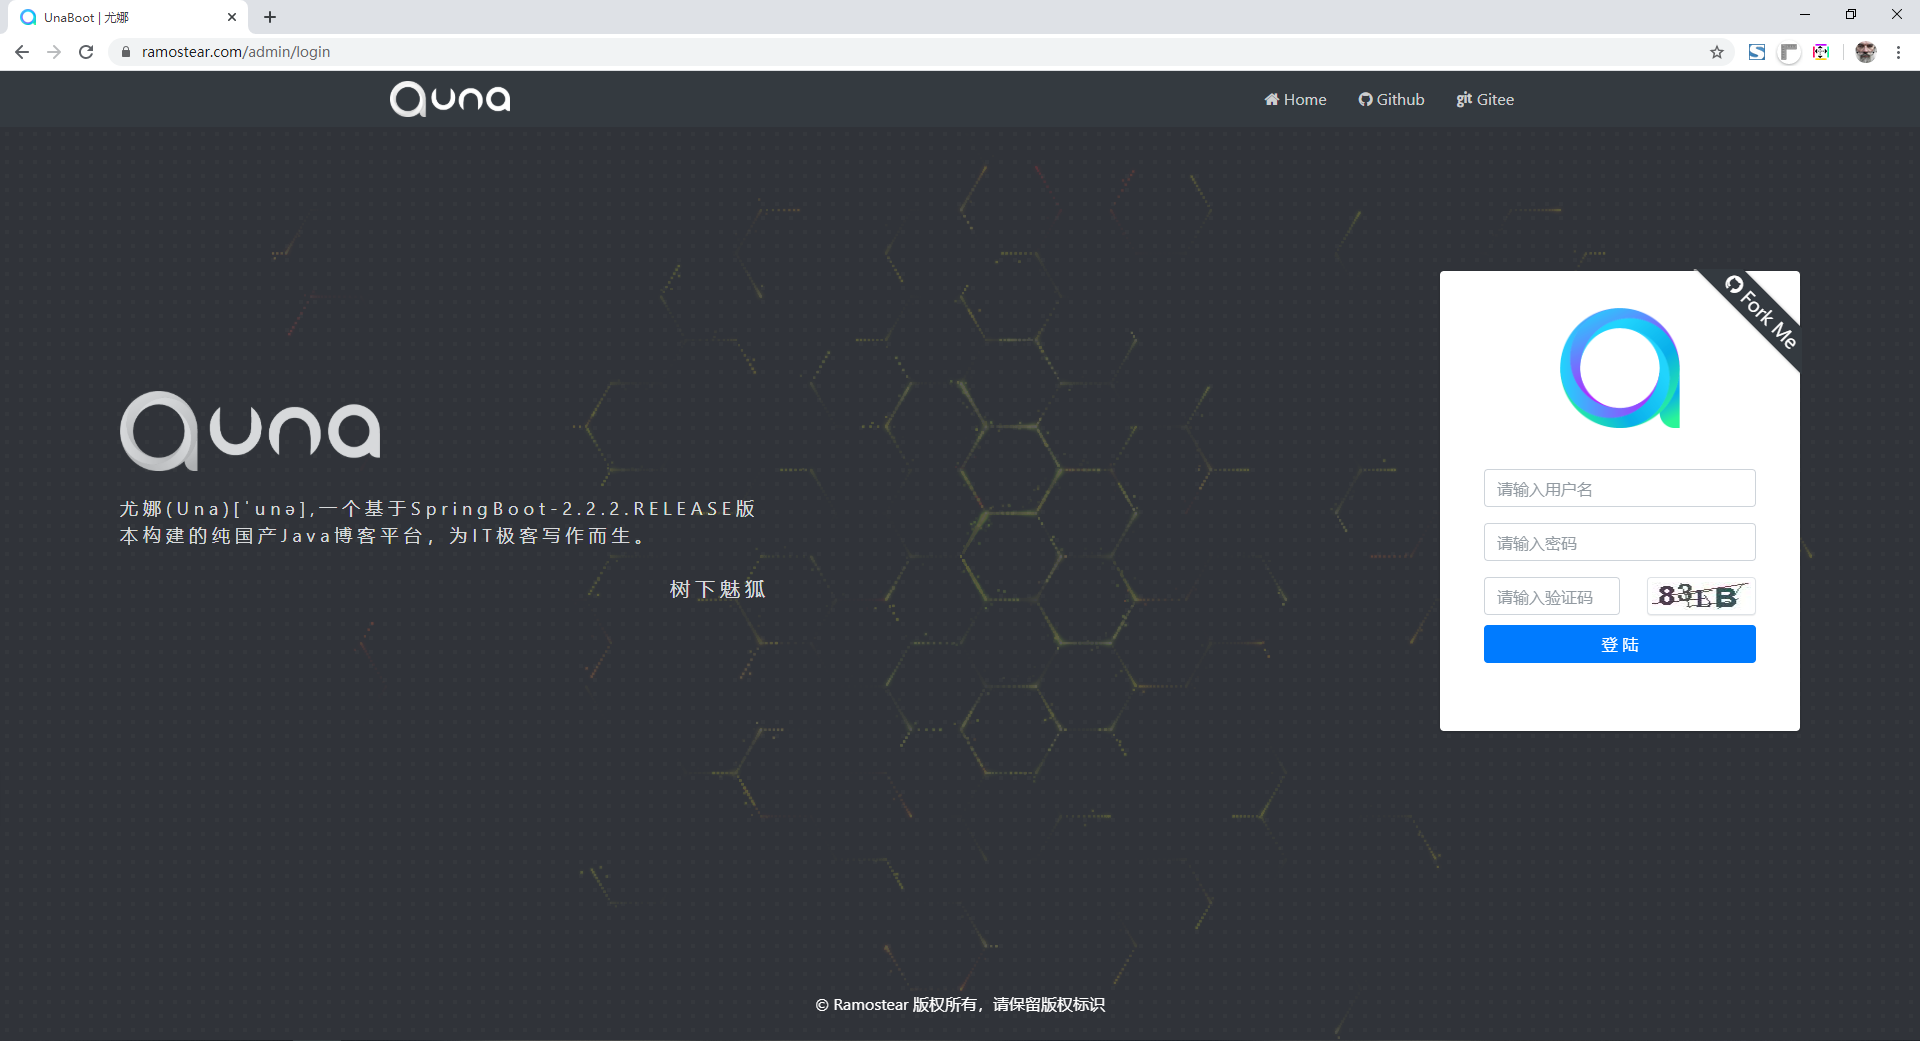Focus the username input field
The height and width of the screenshot is (1041, 1920).
point(1619,489)
